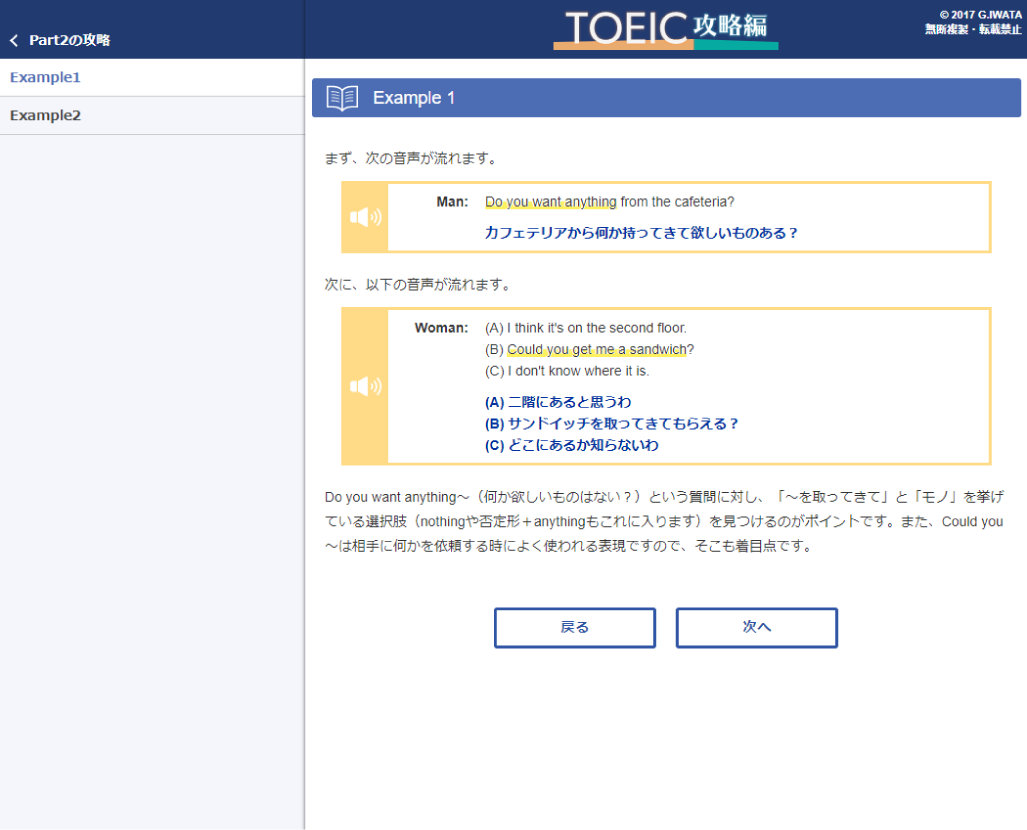Play the Woman's answer choices audio speaker icon

(x=365, y=386)
